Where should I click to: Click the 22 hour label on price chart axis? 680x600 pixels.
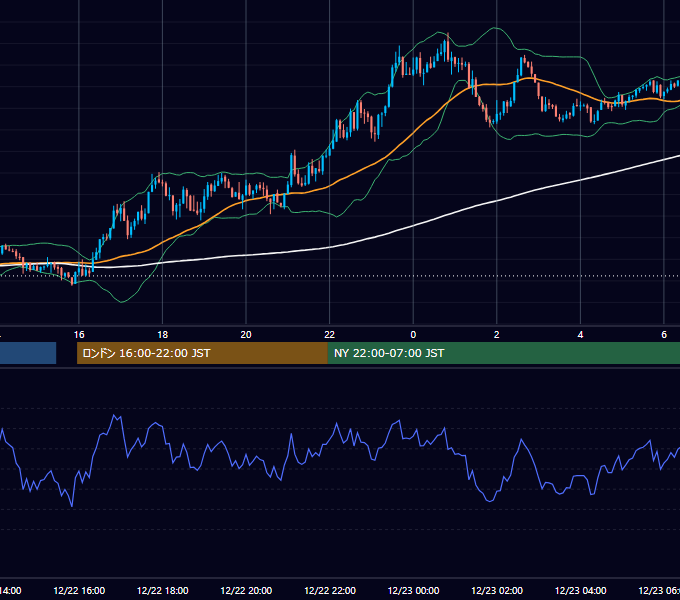[330, 335]
